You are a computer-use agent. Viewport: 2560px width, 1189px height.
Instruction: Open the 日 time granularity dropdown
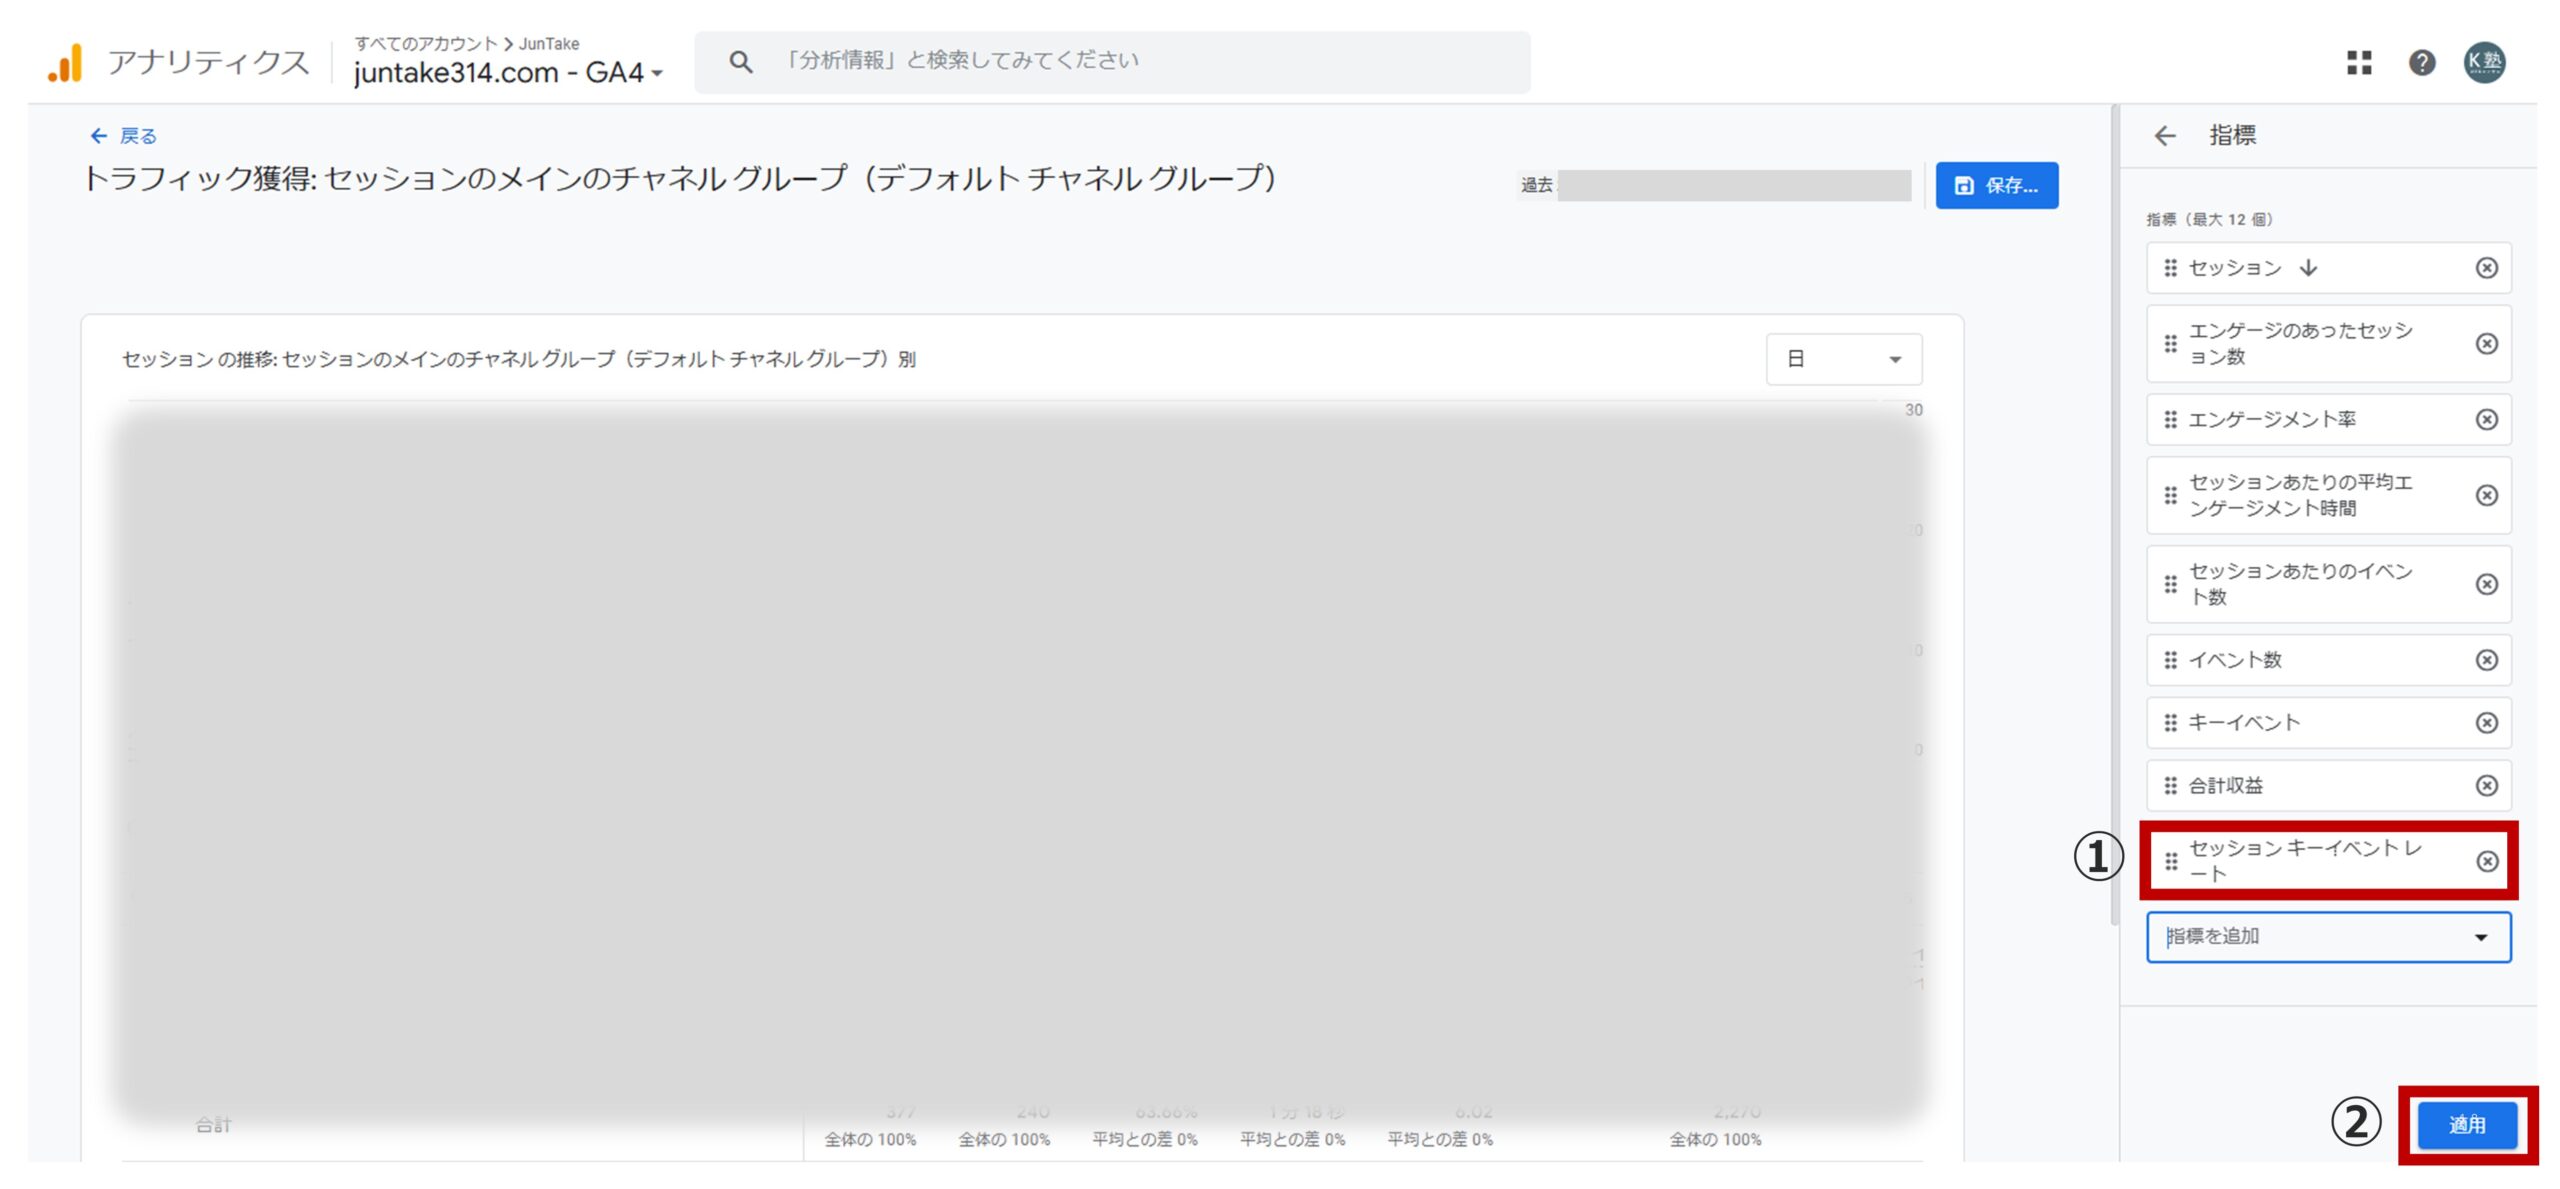click(1843, 358)
